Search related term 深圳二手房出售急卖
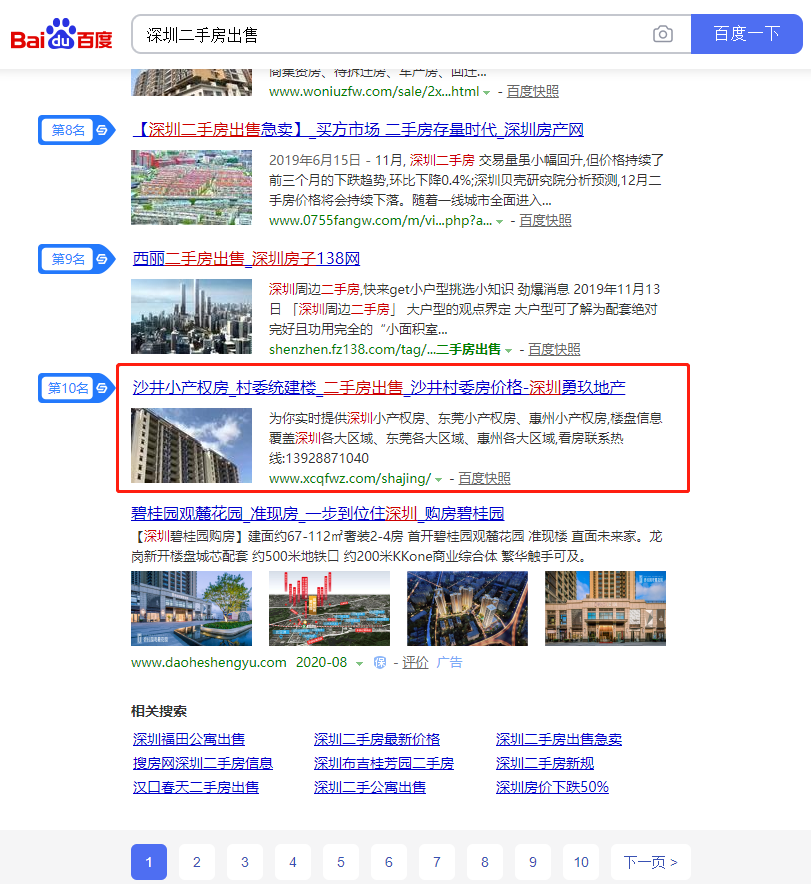 point(559,739)
